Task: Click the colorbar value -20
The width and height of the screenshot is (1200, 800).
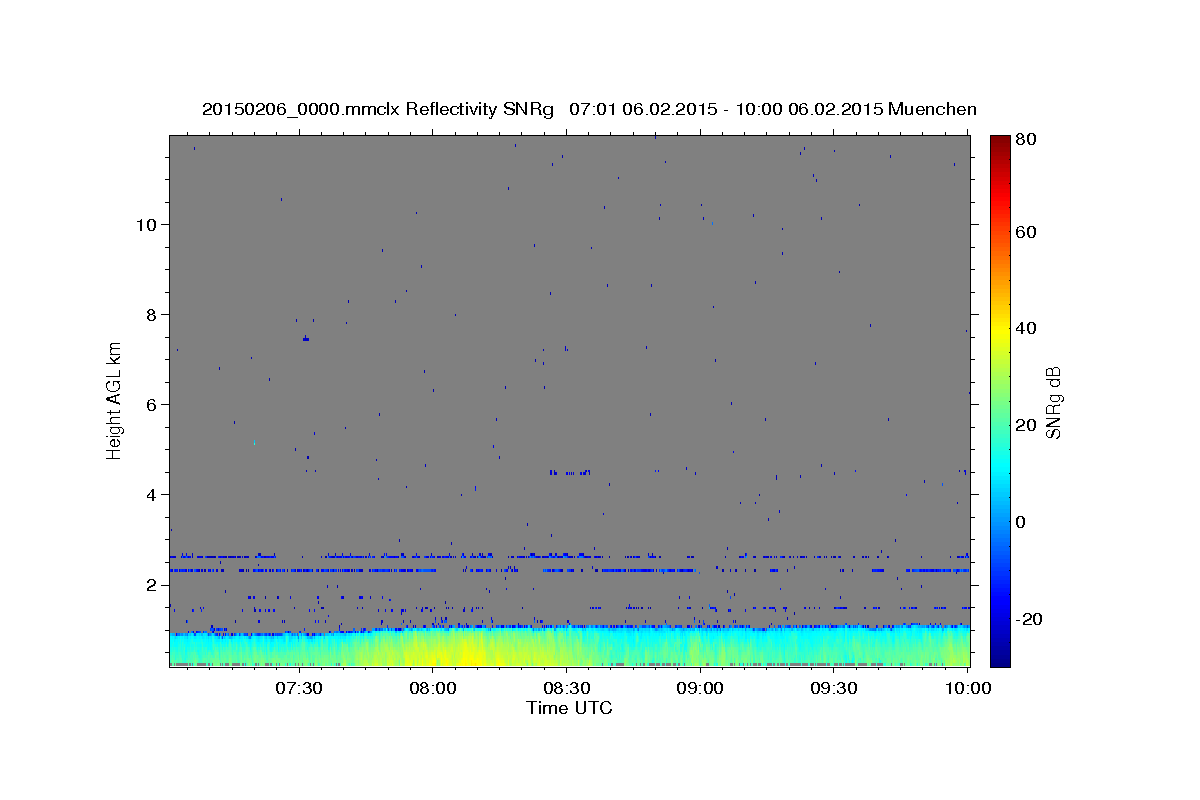Action: 1031,619
